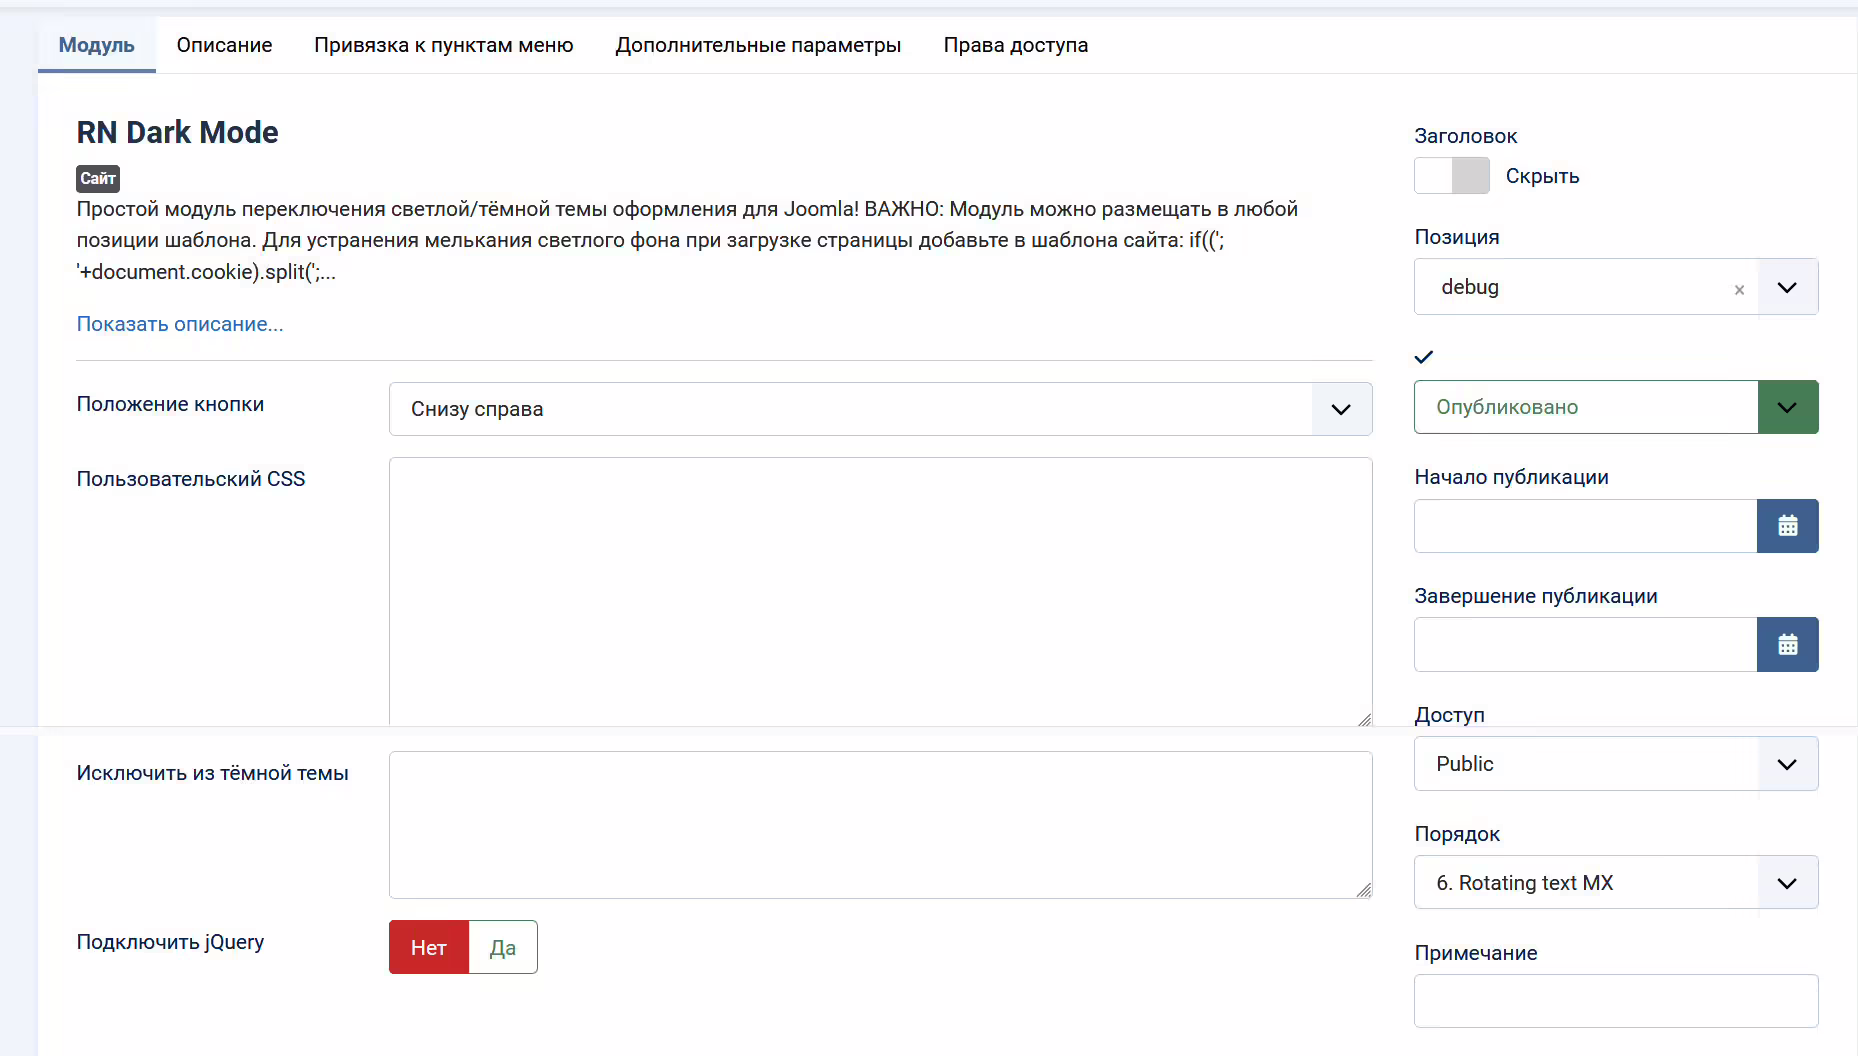Click the checkmark icon above Опубликовано
The image size is (1858, 1056).
coord(1424,357)
